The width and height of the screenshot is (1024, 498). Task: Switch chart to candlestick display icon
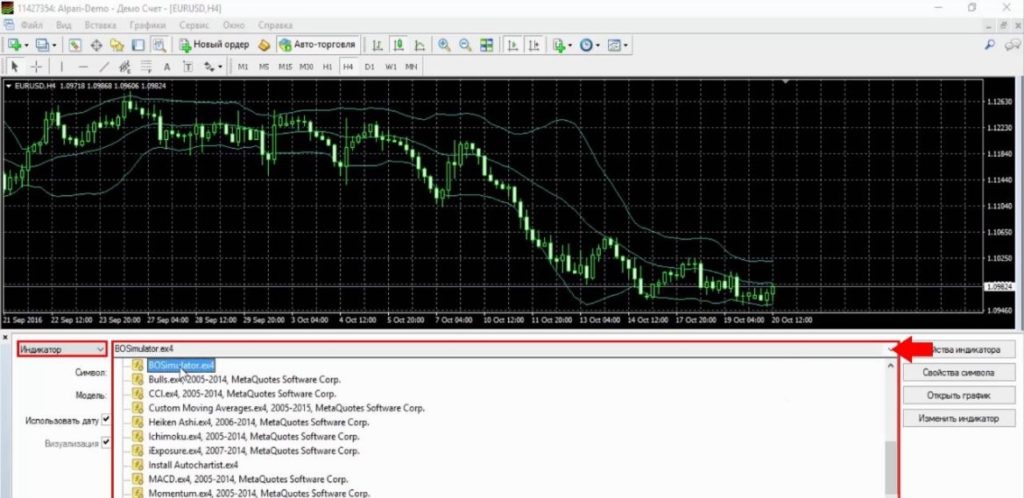(399, 45)
